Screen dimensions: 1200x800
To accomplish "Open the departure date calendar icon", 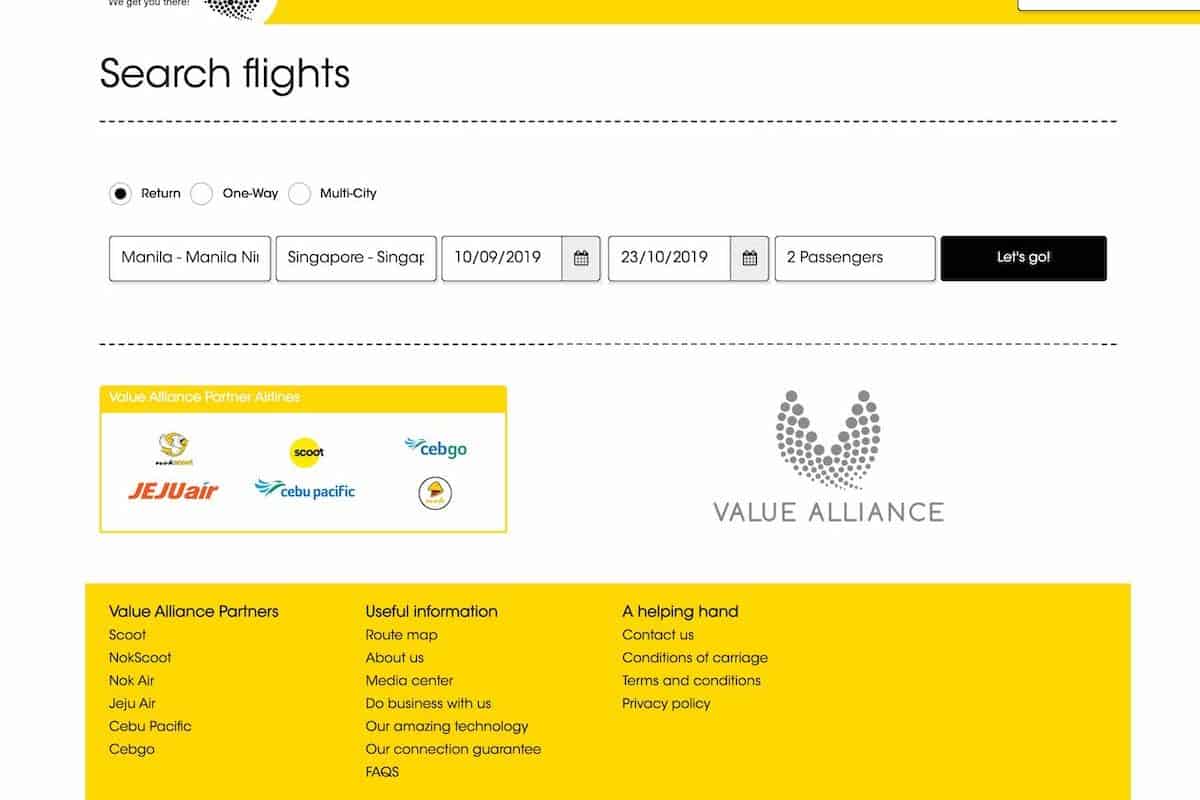I will click(x=581, y=258).
